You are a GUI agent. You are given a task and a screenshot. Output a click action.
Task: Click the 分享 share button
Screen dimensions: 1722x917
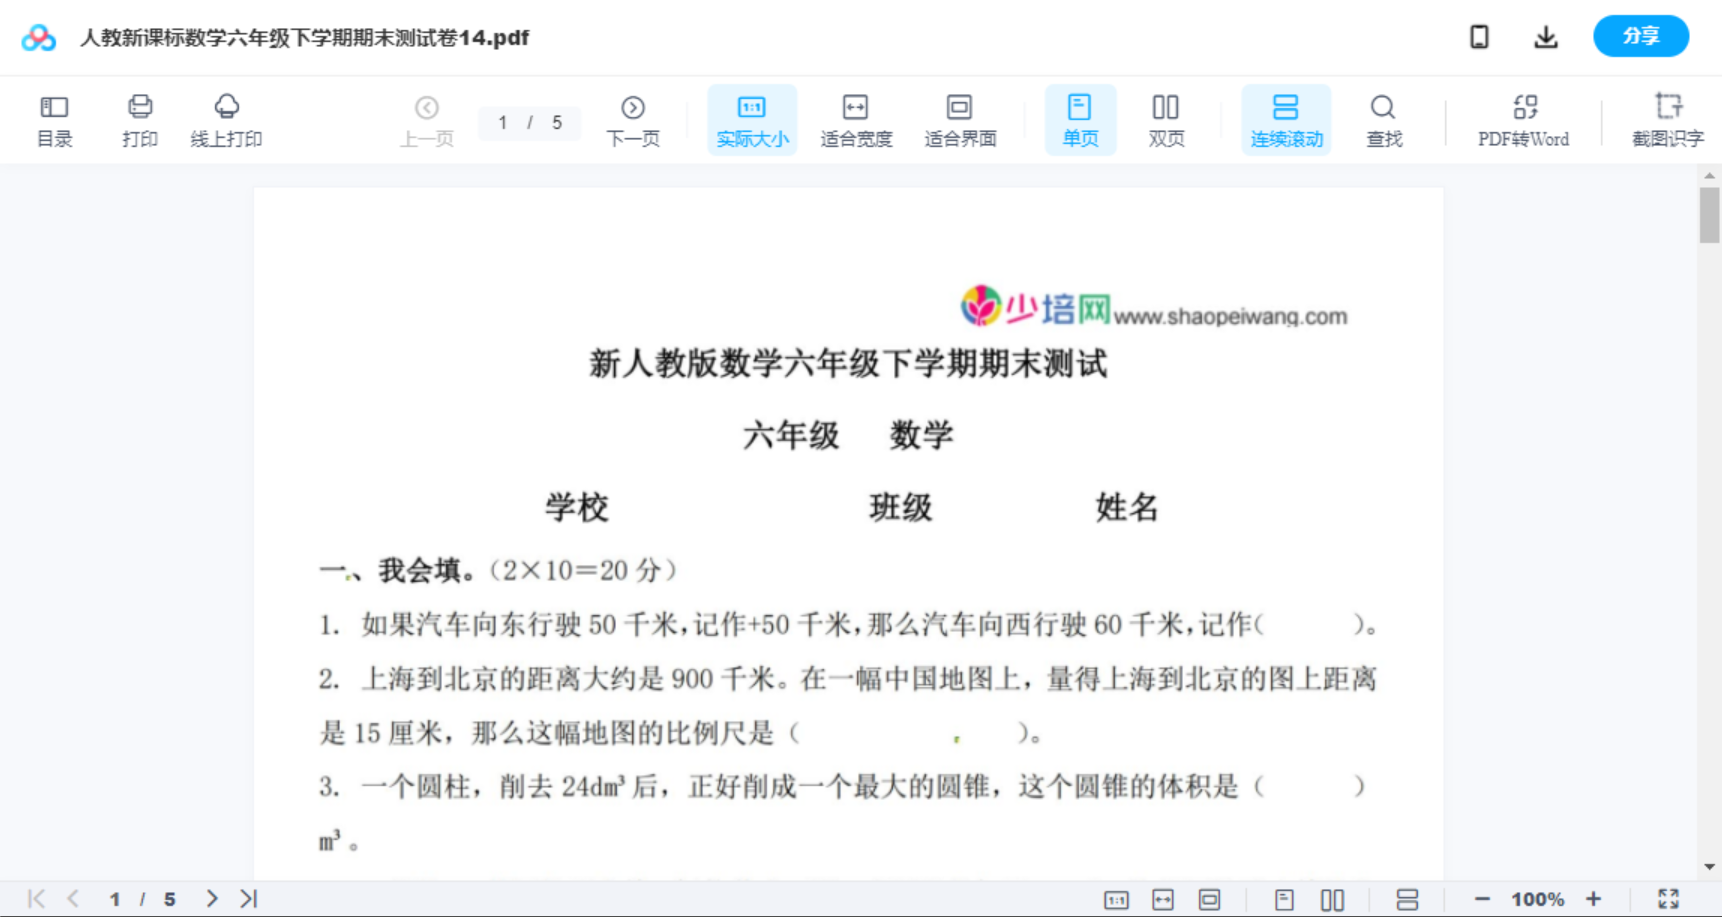click(1640, 36)
